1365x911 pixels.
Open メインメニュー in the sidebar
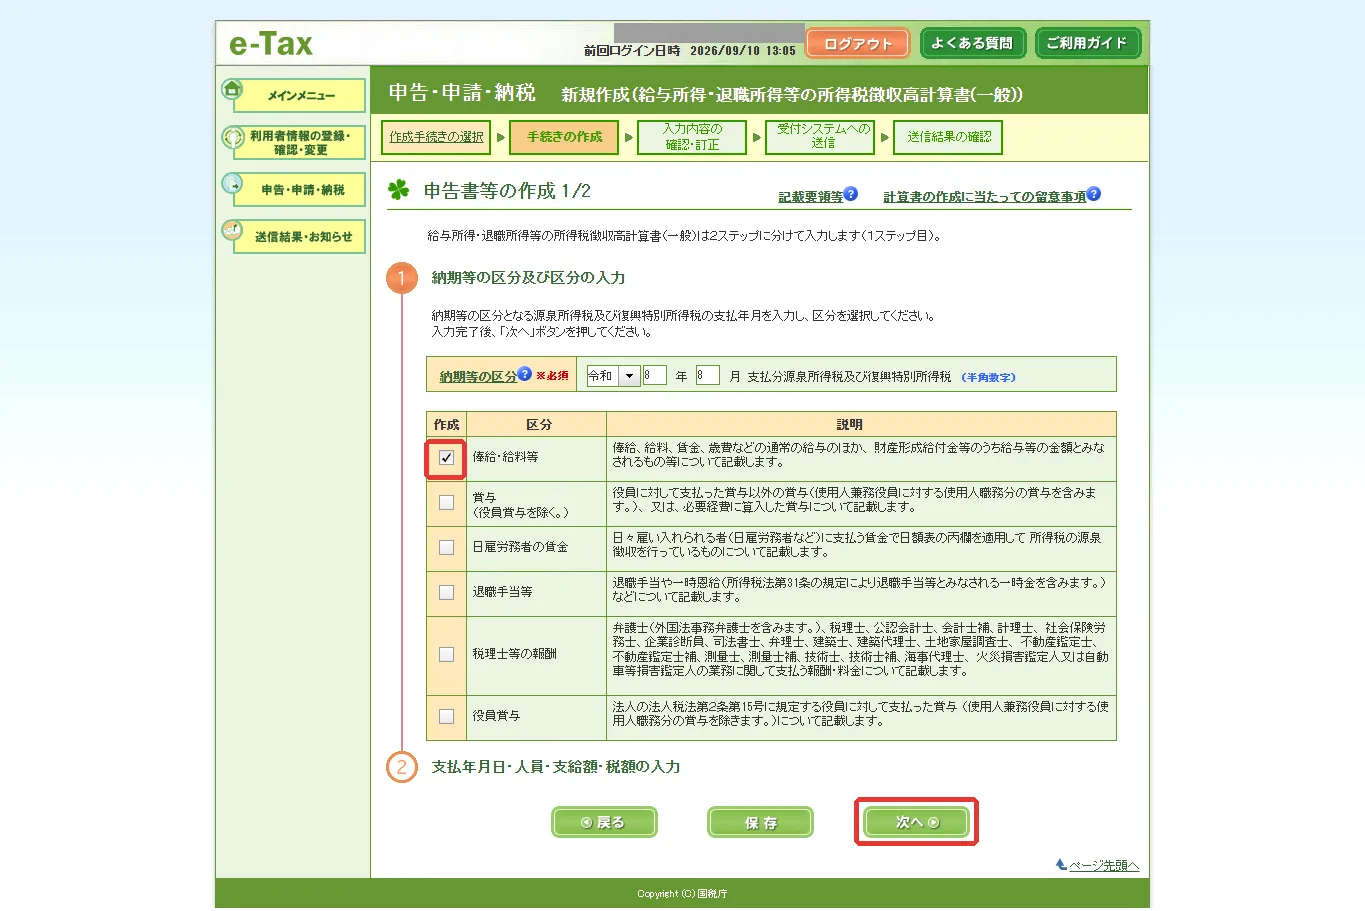[x=300, y=96]
